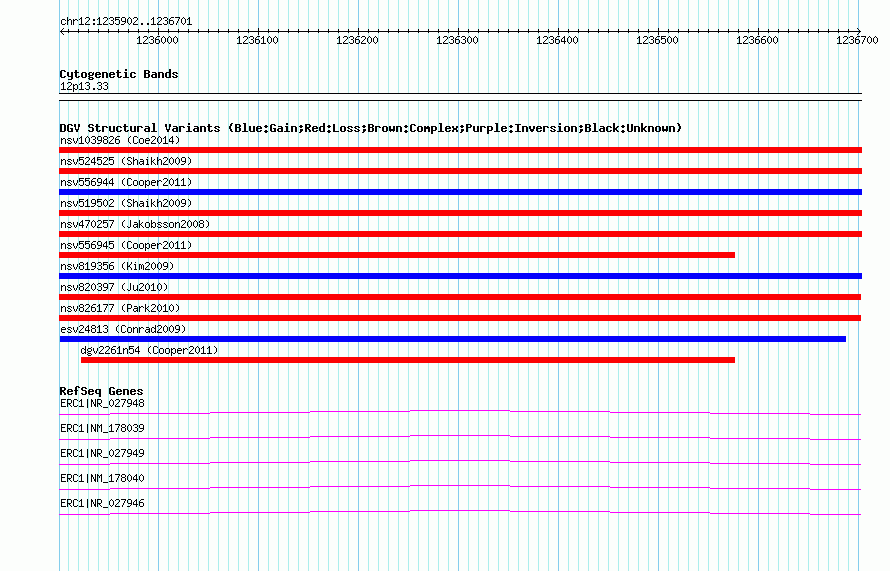
Task: Click ruler position 1236700
Action: pyautogui.click(x=857, y=40)
